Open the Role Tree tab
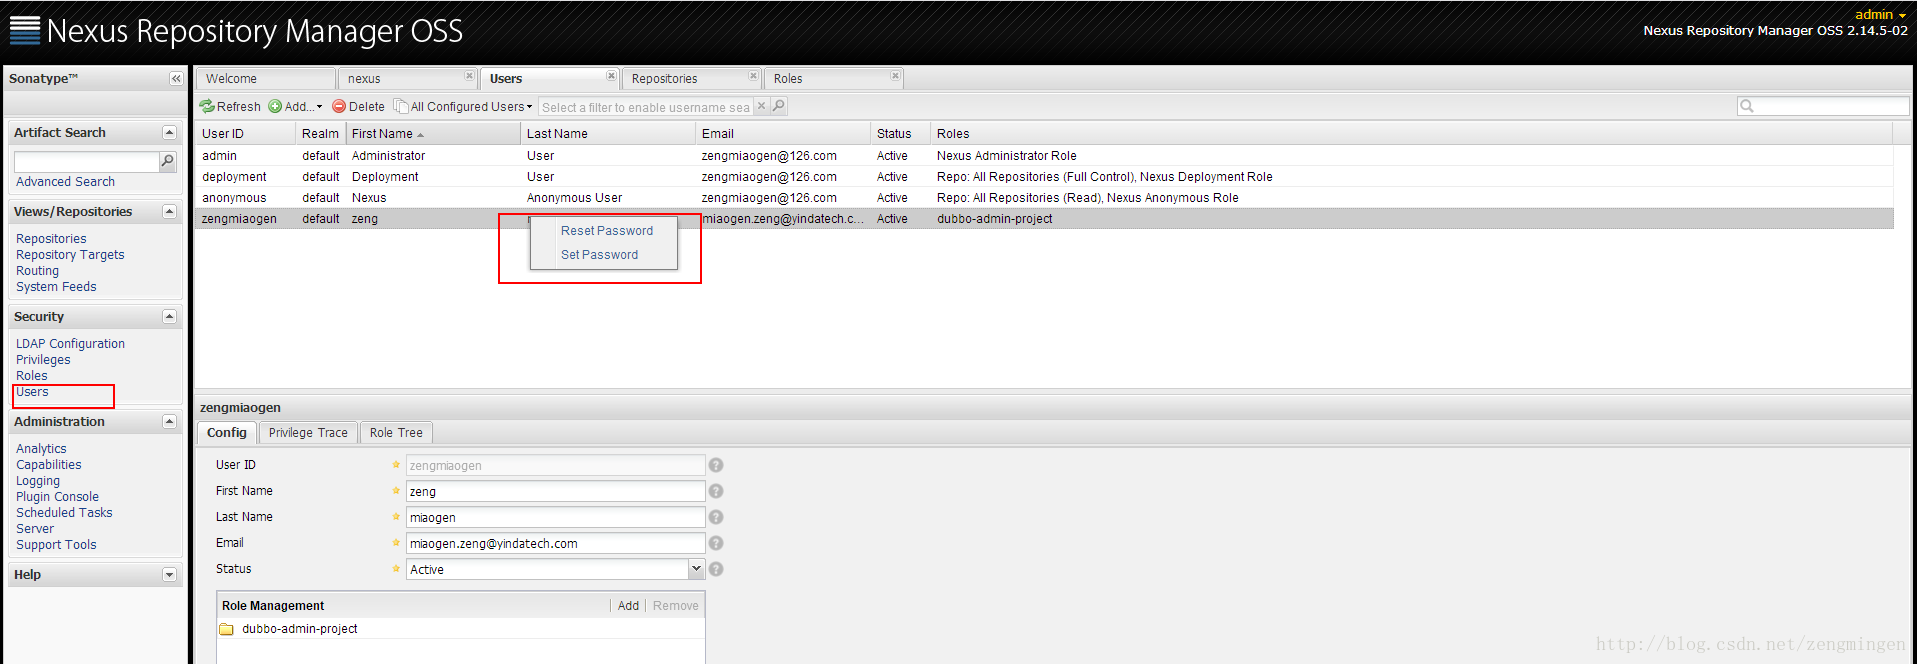 click(396, 433)
